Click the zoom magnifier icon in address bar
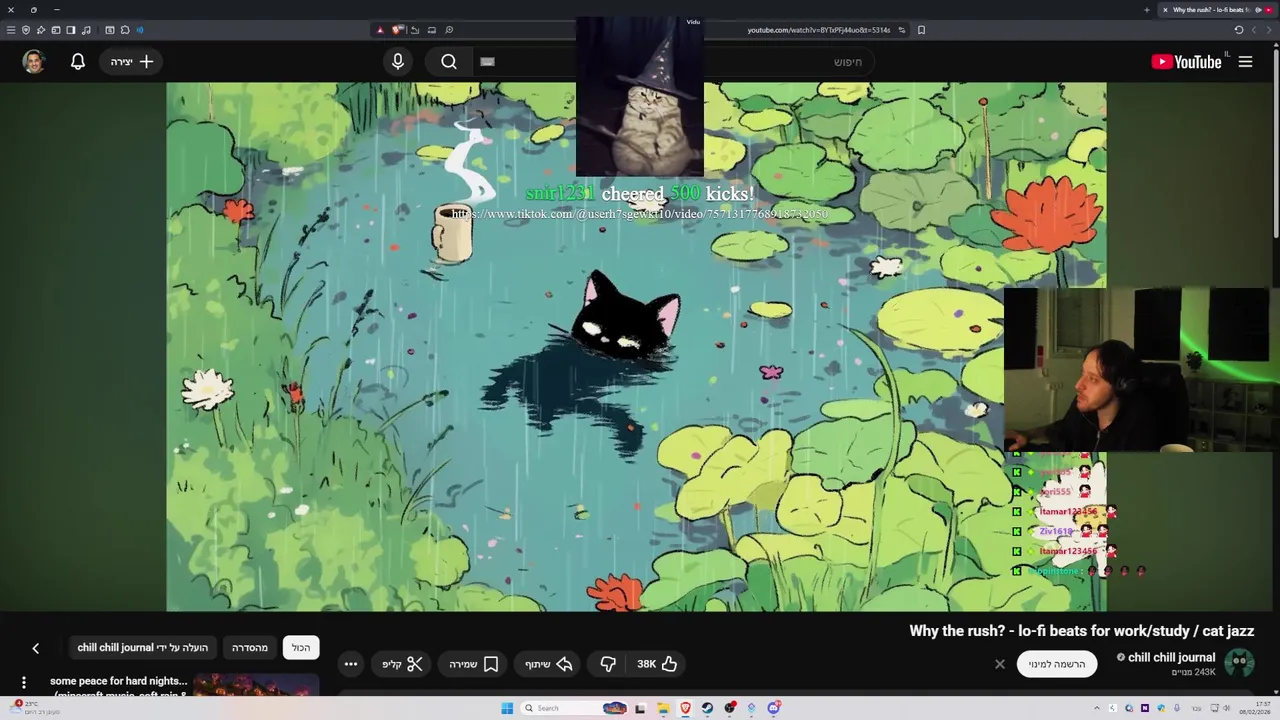1280x720 pixels. (x=449, y=30)
